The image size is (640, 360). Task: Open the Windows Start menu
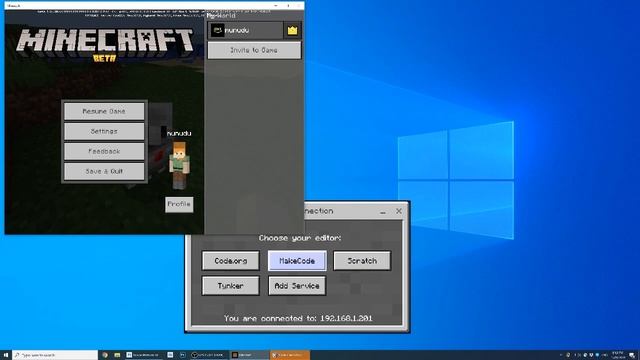click(x=6, y=355)
